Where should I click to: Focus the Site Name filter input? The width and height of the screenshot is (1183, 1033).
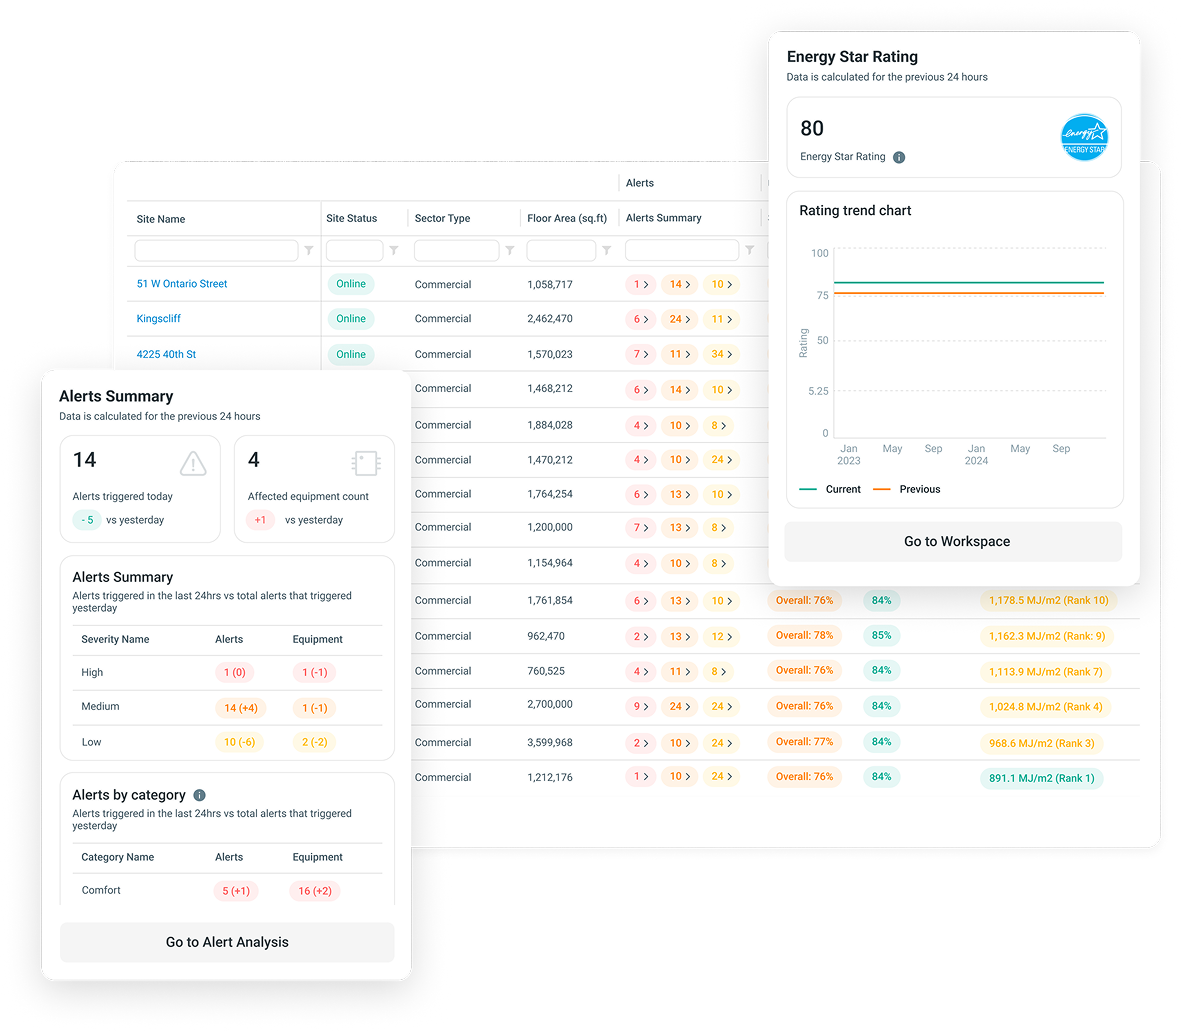(x=217, y=251)
